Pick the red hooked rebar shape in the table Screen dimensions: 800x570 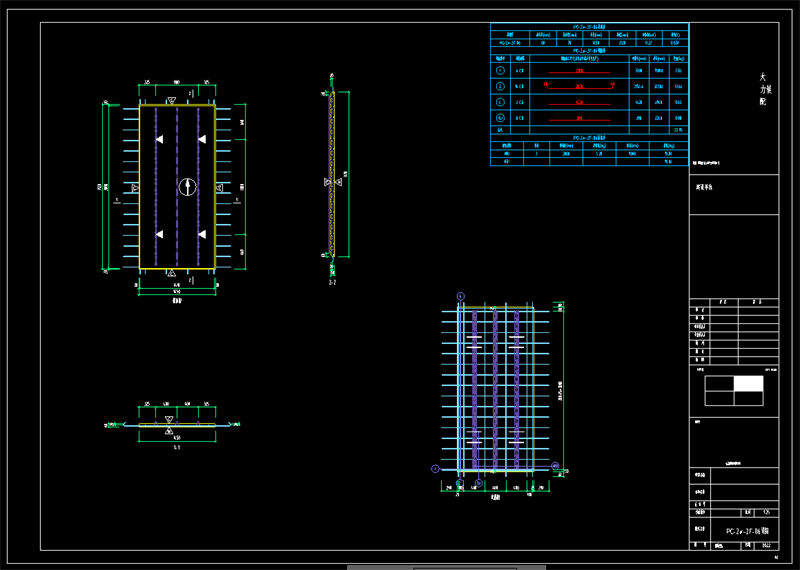(x=579, y=85)
